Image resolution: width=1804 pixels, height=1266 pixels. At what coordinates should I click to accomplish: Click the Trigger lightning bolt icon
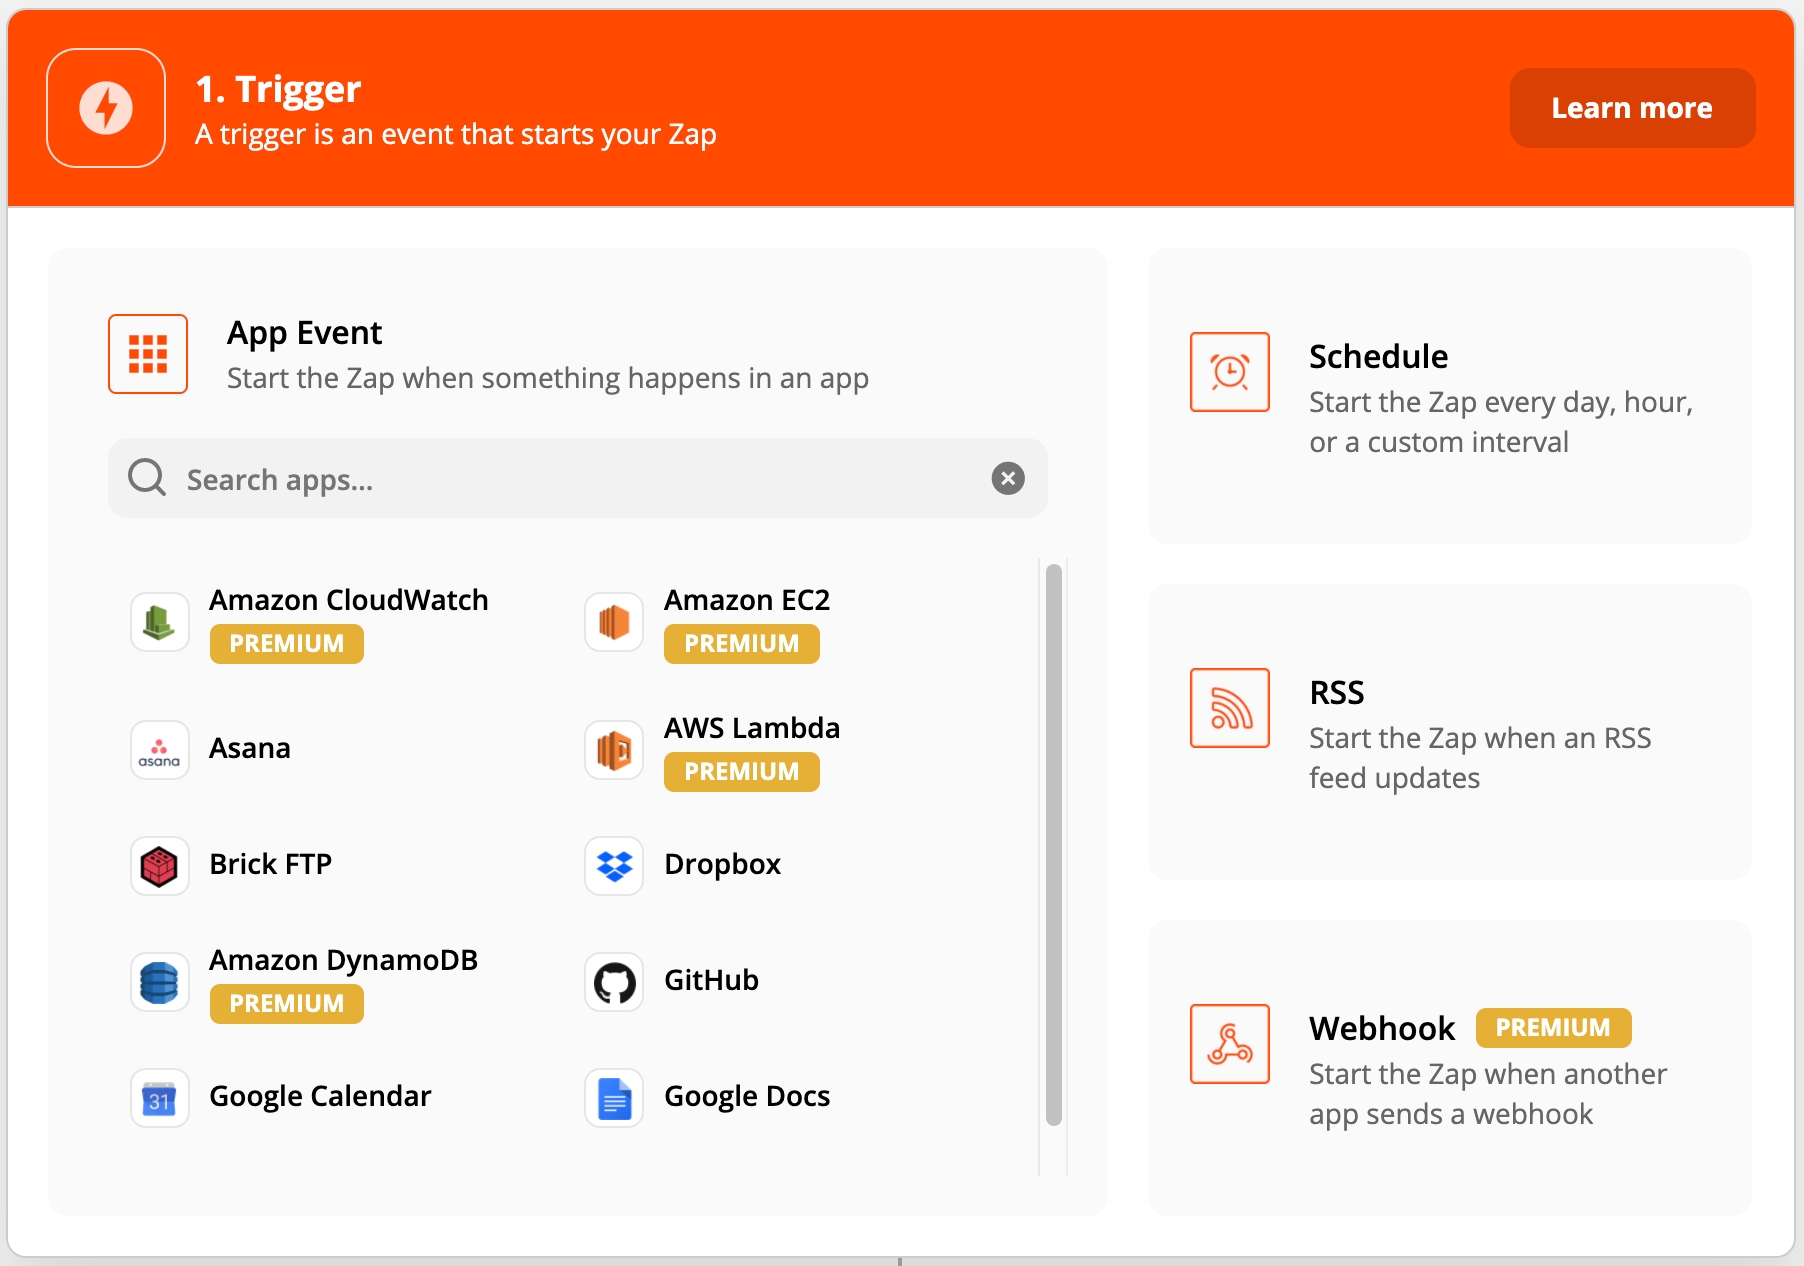[106, 108]
